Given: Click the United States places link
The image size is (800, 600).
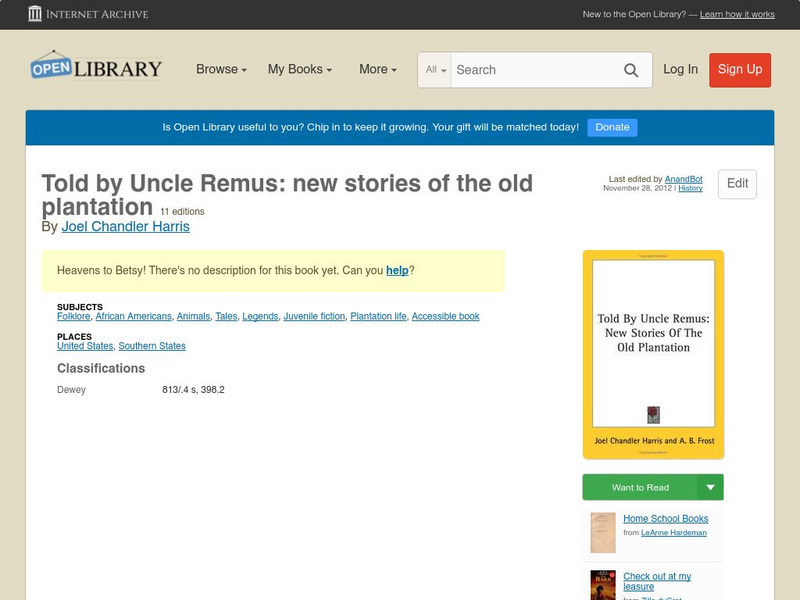Looking at the screenshot, I should click(87, 345).
